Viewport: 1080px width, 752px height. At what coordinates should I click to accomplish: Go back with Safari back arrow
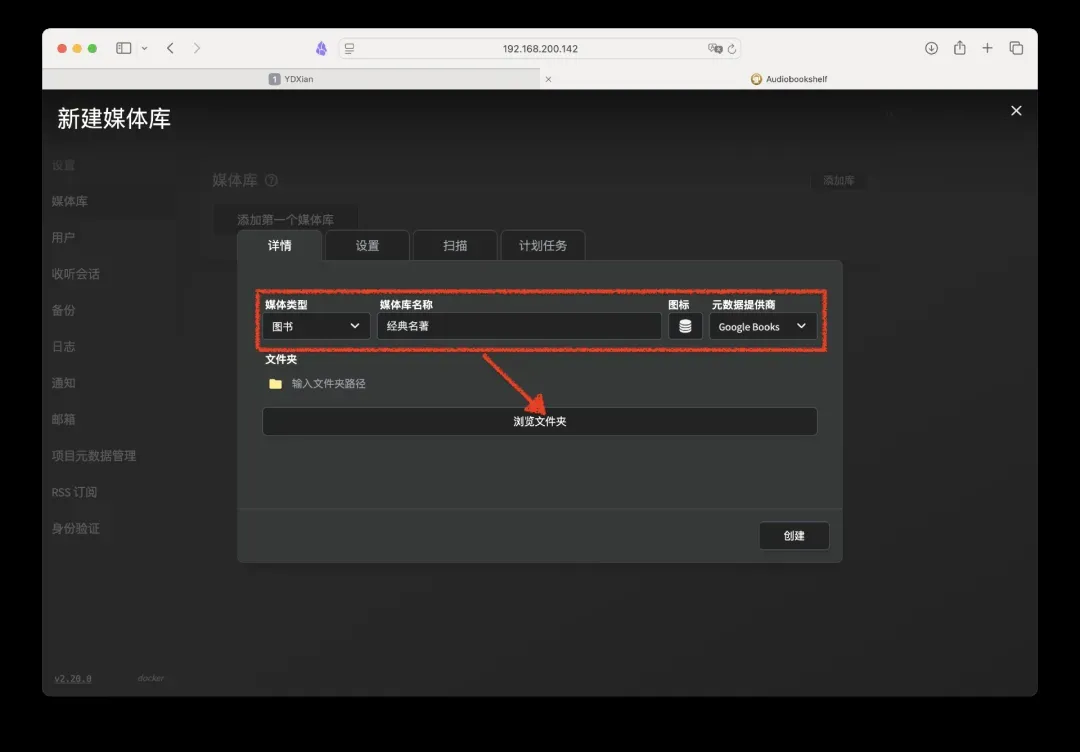click(x=170, y=48)
